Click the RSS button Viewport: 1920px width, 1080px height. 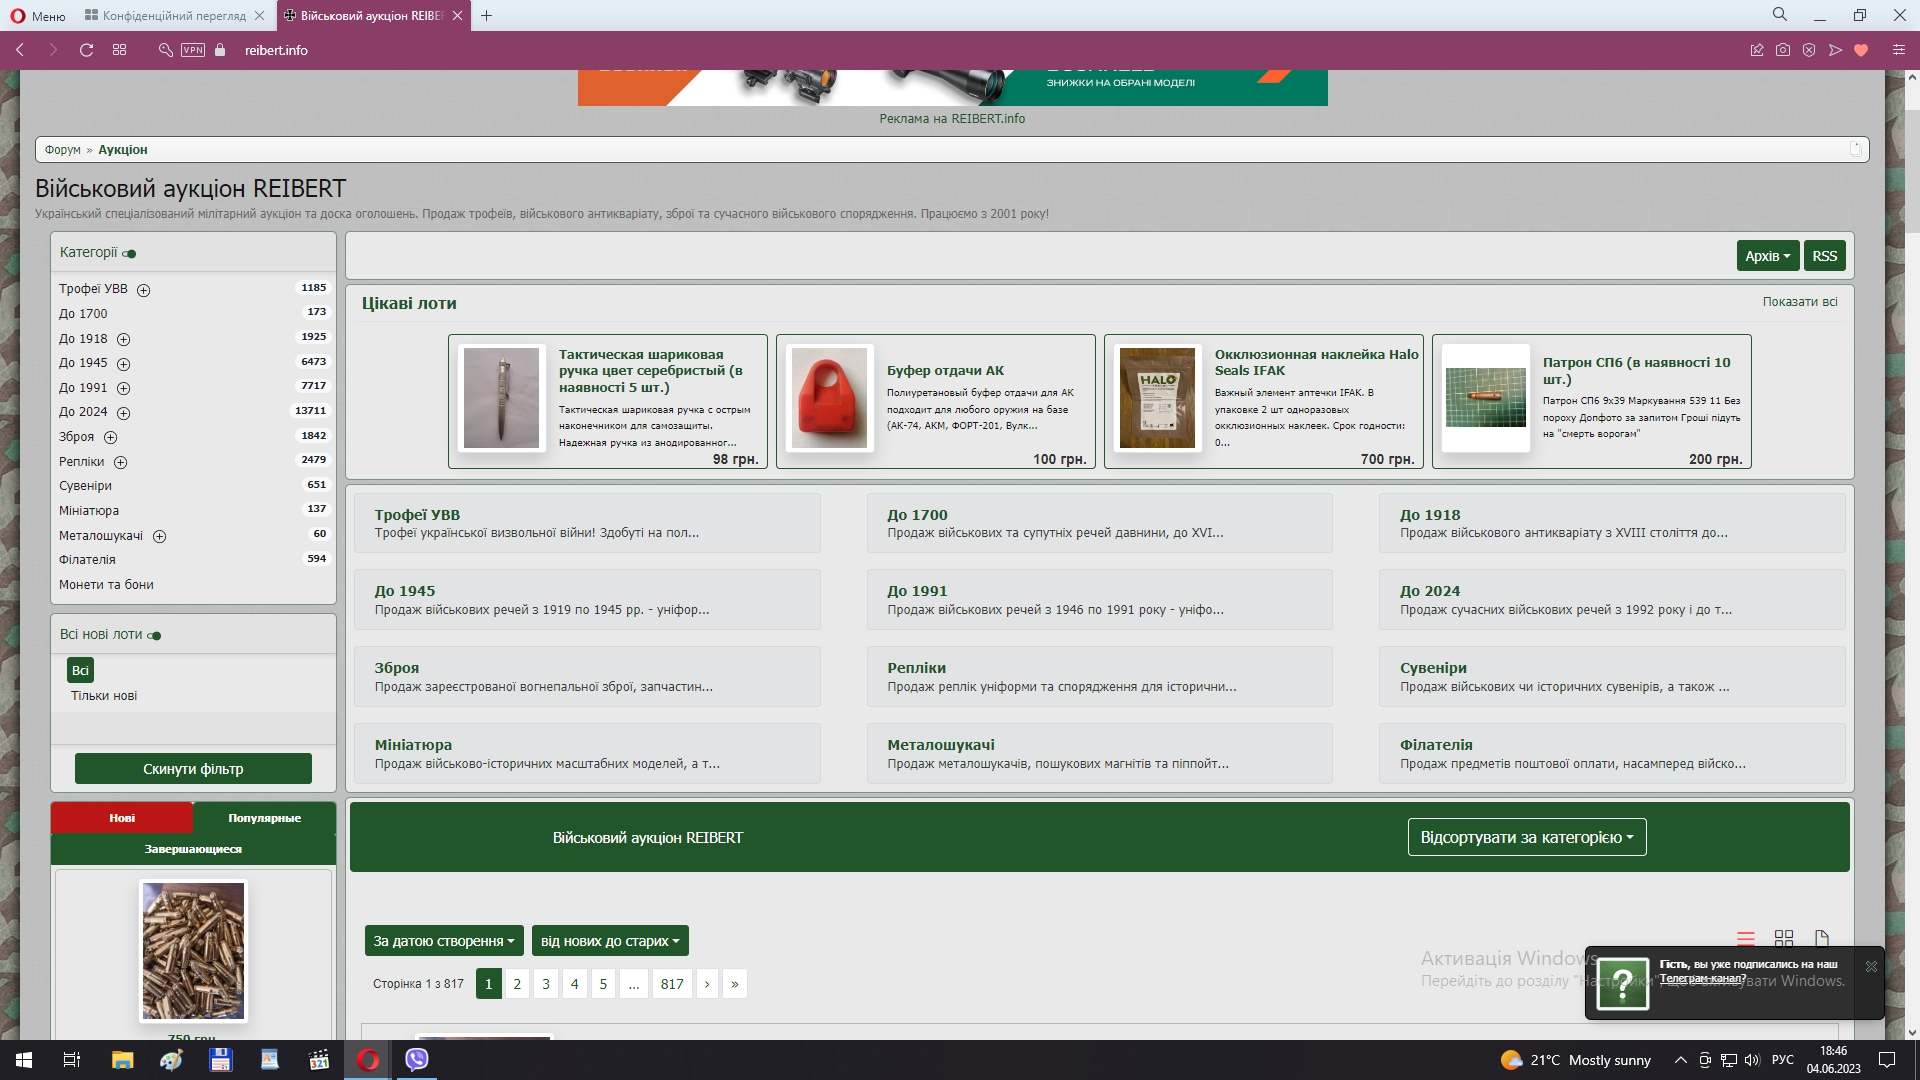coord(1825,256)
